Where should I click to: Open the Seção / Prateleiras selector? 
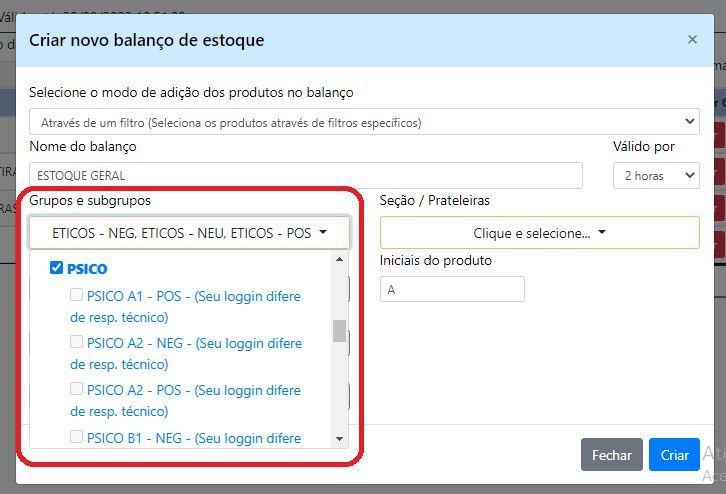click(x=539, y=233)
